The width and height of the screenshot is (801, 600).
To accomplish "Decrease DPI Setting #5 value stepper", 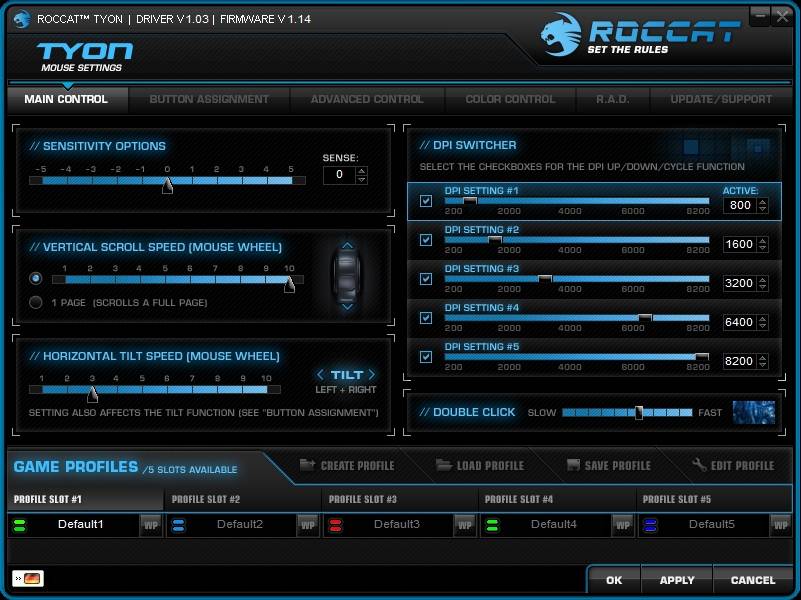I will coord(763,365).
